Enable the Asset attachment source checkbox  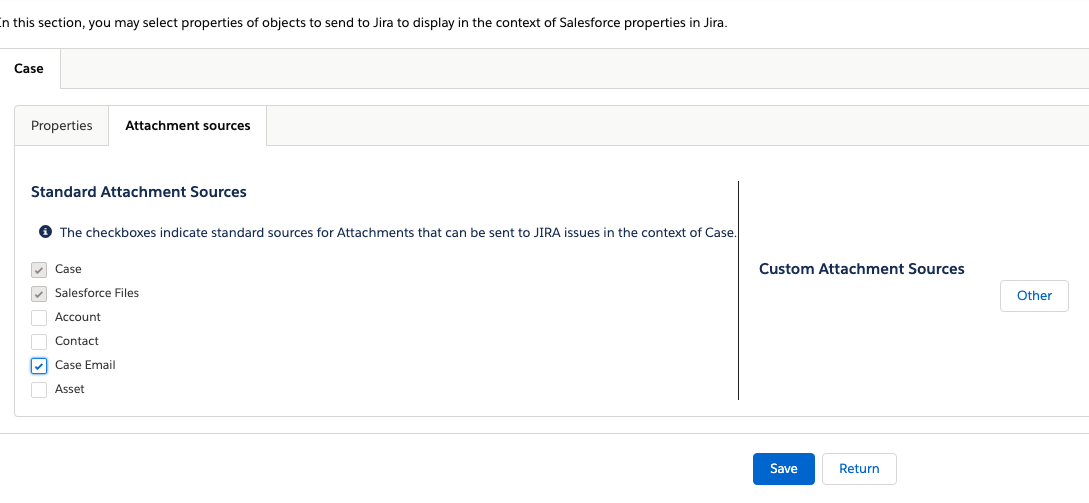pos(39,389)
